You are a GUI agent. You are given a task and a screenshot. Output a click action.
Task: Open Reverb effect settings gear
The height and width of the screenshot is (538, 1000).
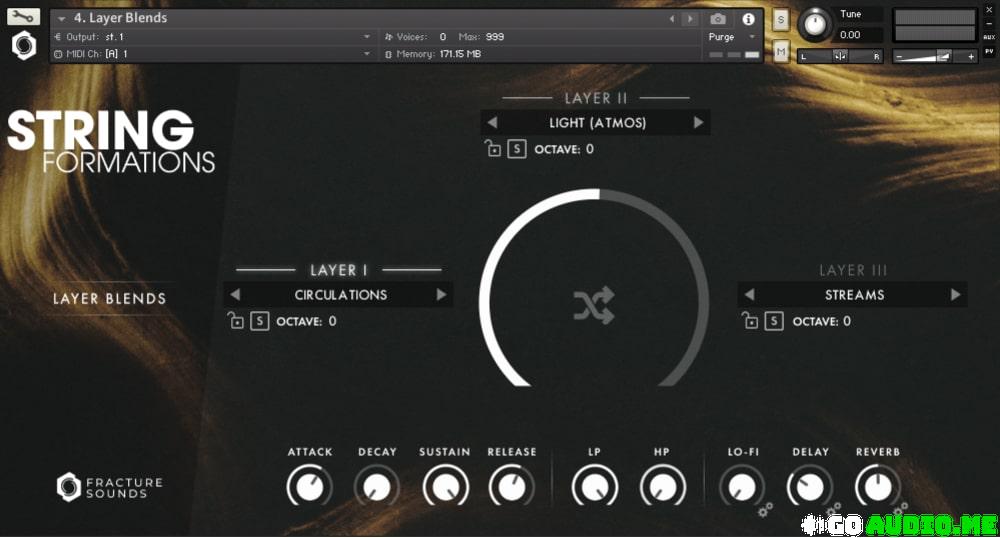(900, 509)
